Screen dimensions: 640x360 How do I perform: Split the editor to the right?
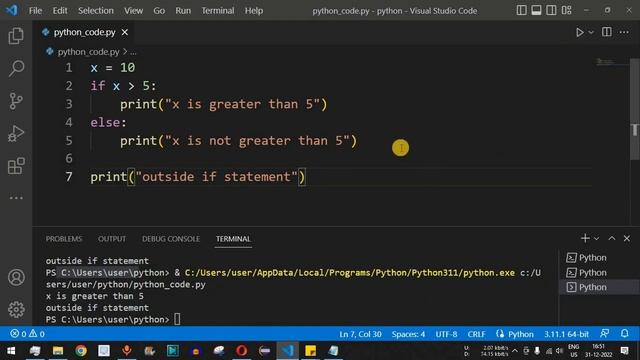(x=607, y=32)
